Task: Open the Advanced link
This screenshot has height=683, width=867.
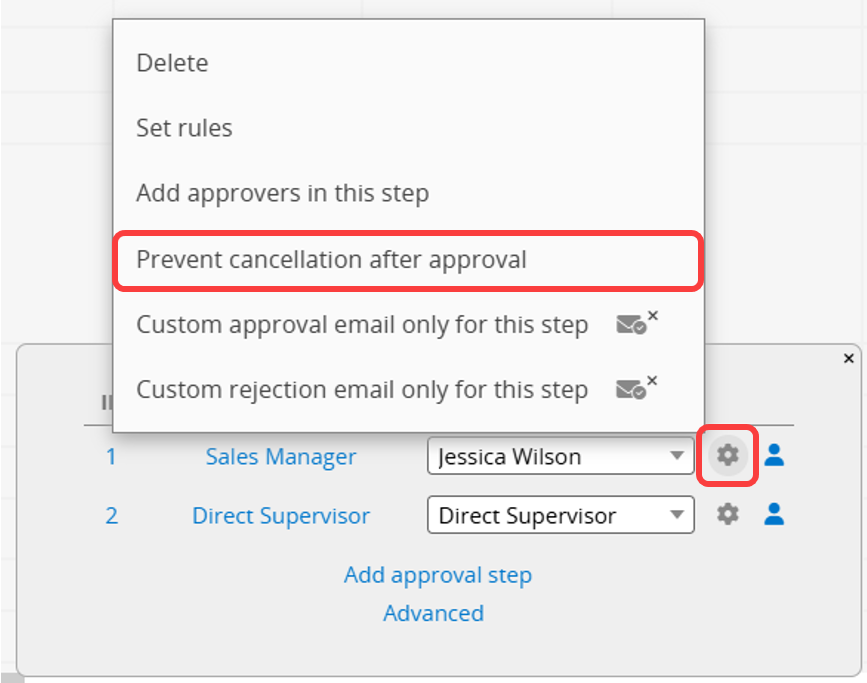Action: 434,613
